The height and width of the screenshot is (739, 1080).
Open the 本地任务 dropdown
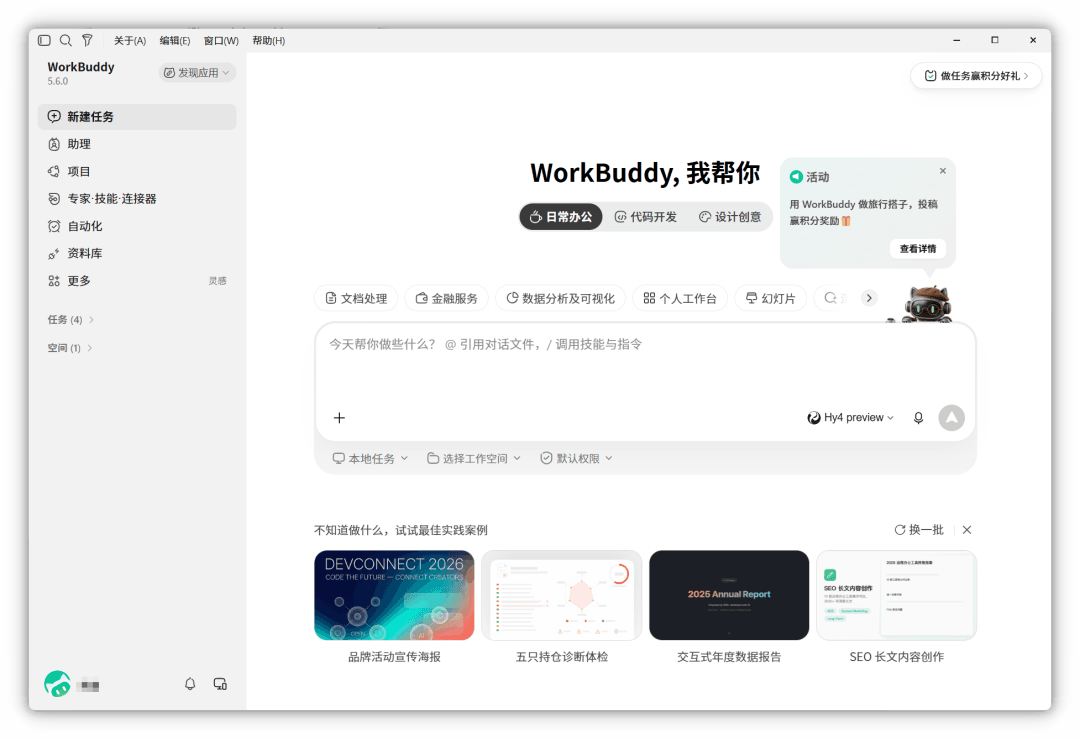click(x=370, y=458)
